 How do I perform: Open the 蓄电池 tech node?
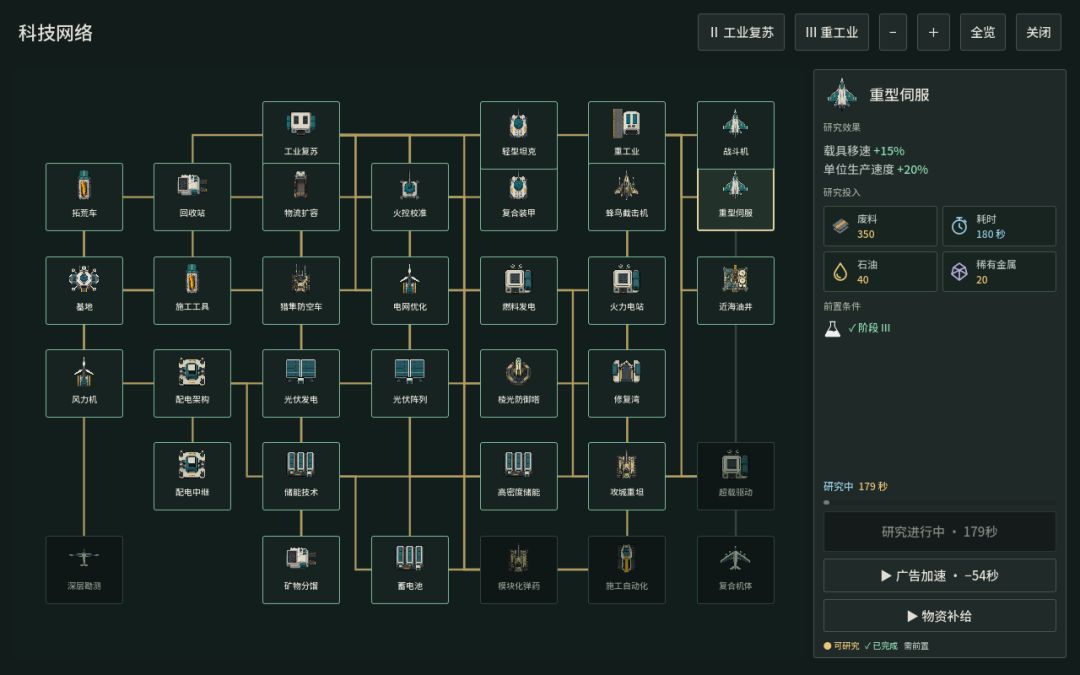410,570
